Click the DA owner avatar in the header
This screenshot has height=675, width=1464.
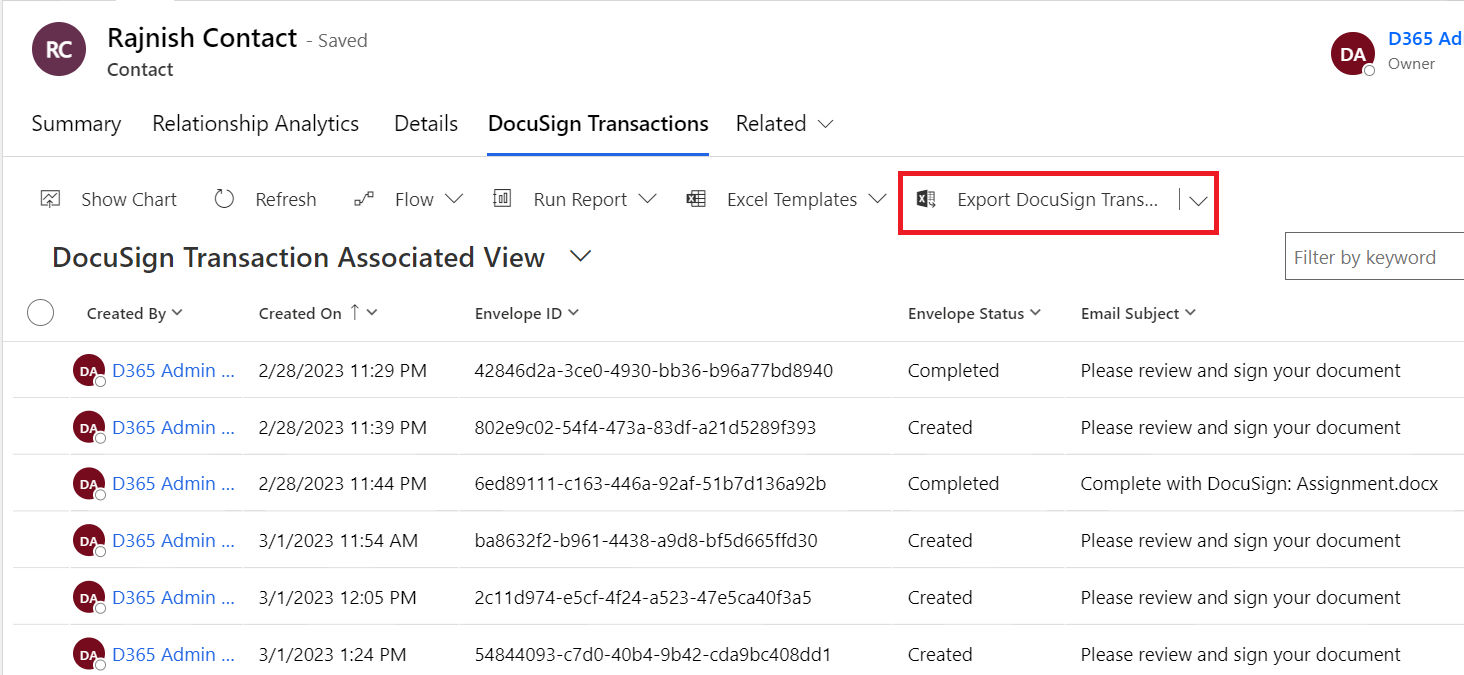1353,54
